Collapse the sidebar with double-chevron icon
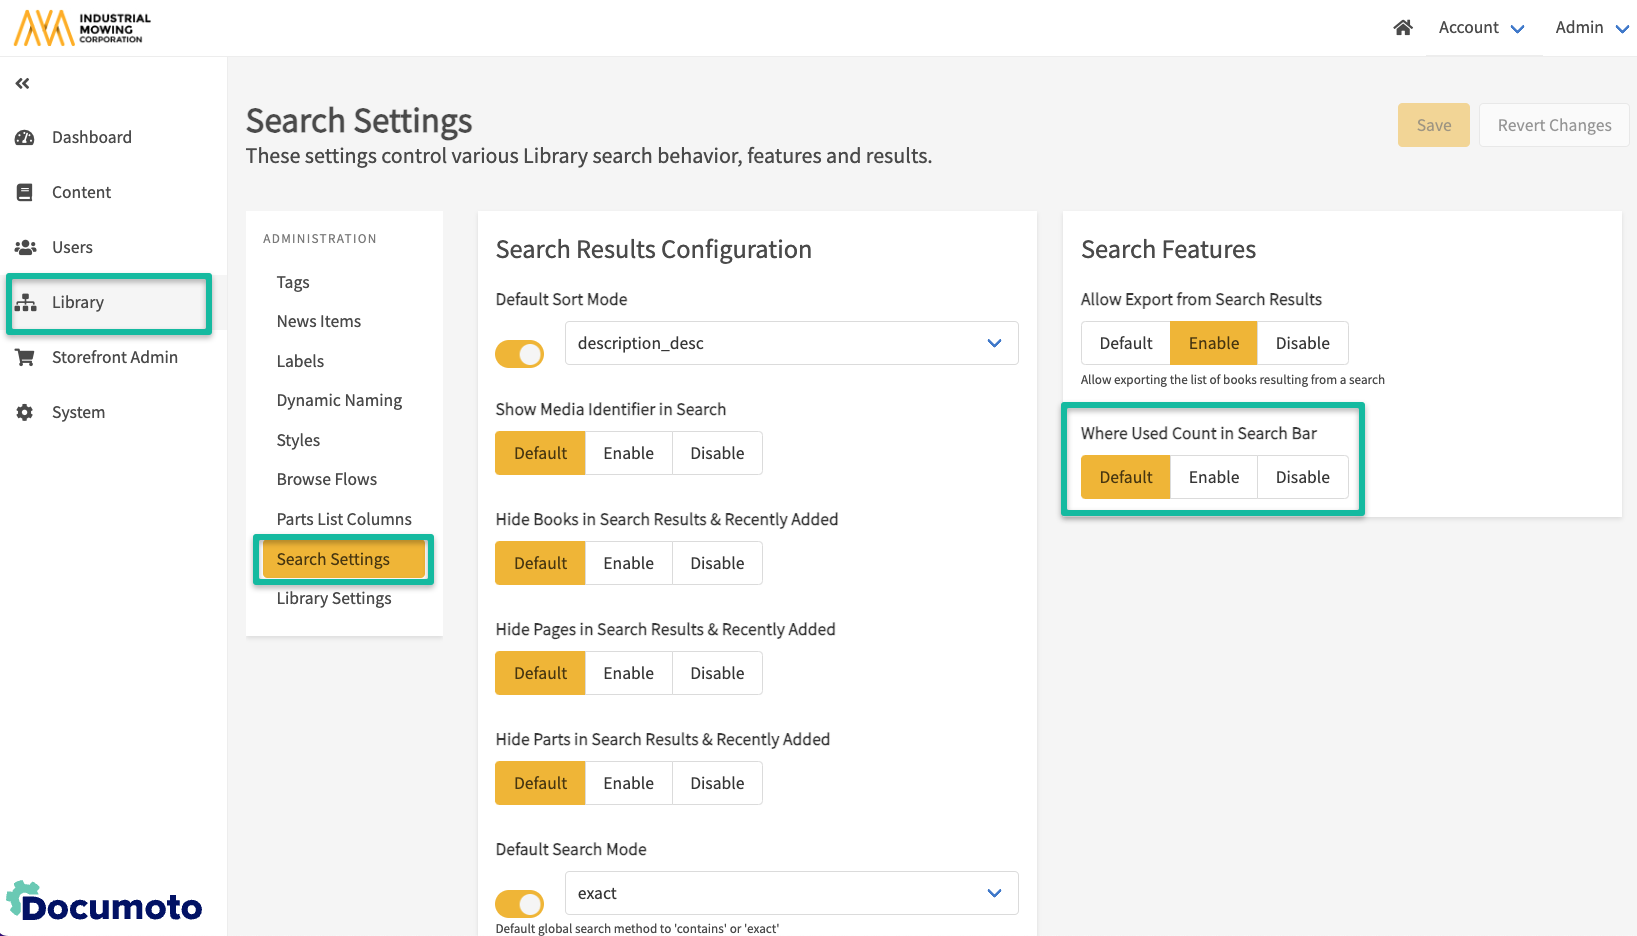 click(22, 84)
